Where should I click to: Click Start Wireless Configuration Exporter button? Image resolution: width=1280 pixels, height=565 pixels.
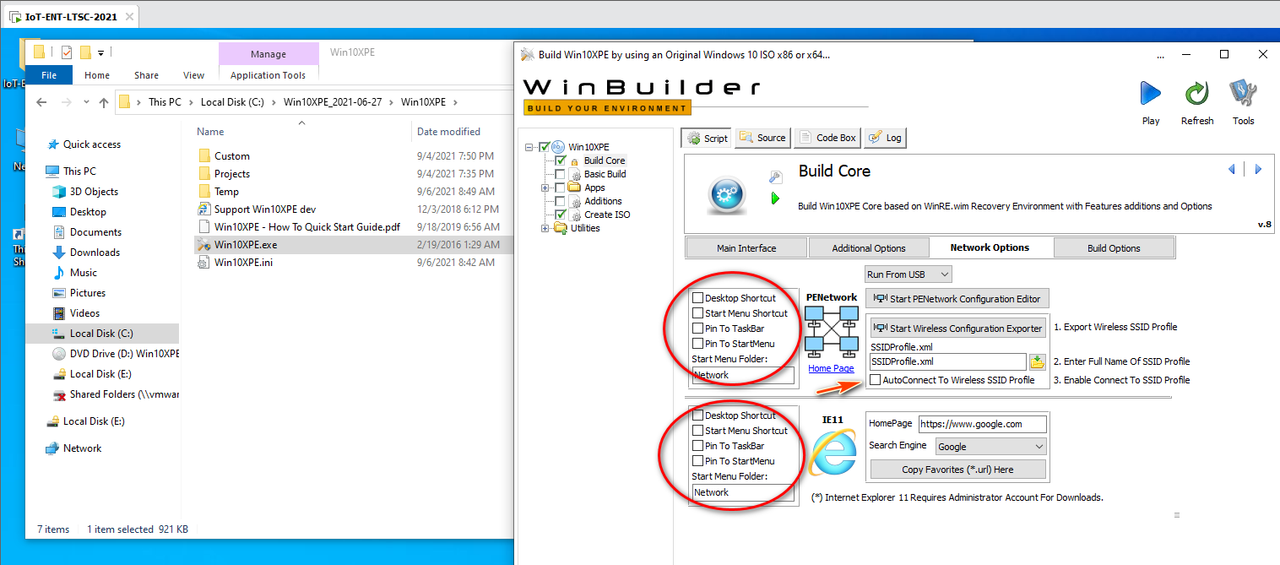coord(958,328)
